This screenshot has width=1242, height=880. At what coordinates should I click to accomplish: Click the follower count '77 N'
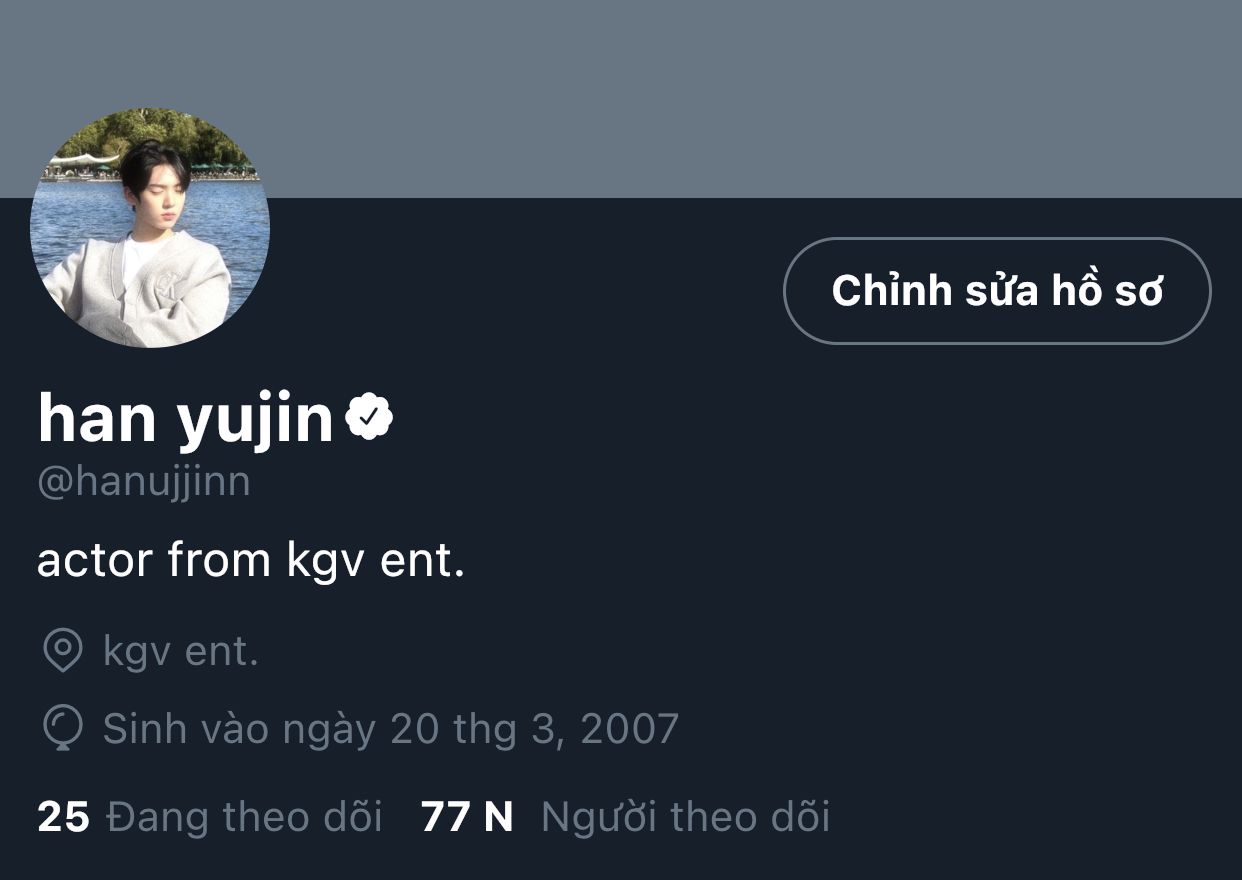pos(467,817)
